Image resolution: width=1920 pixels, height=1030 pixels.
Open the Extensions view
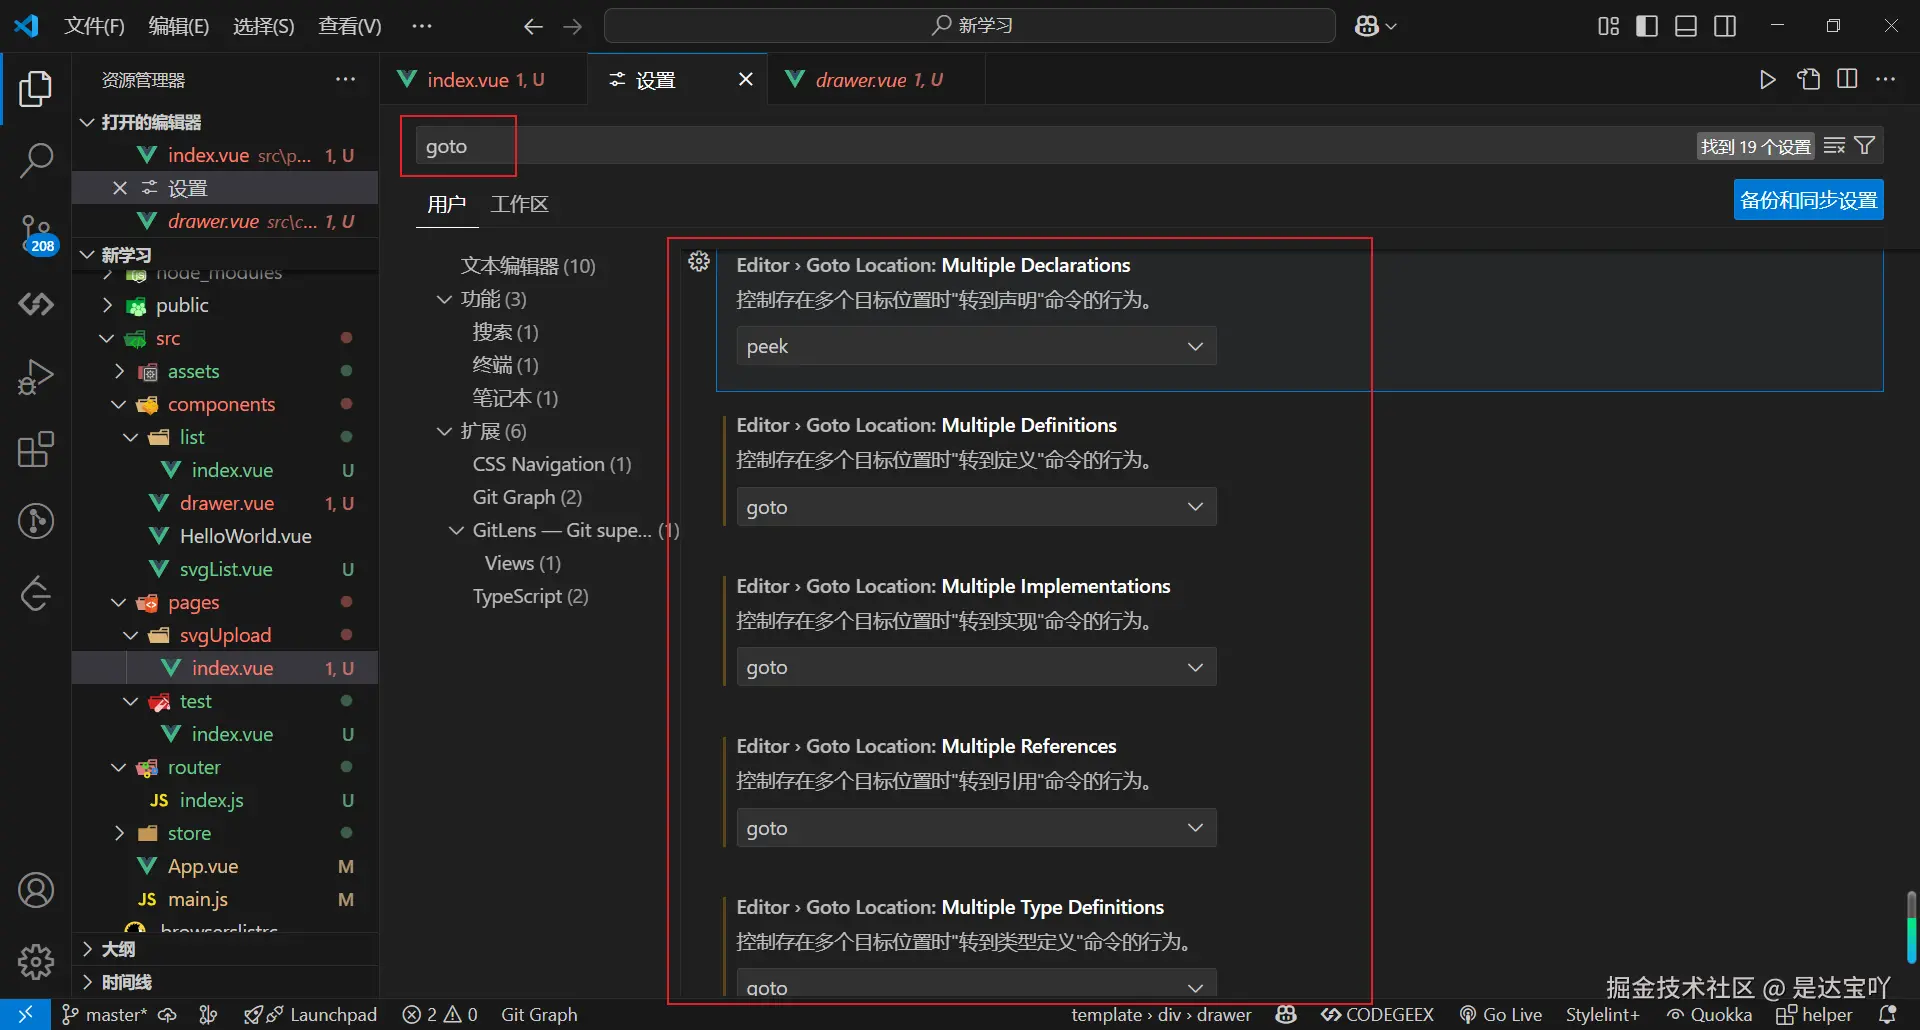(x=36, y=449)
